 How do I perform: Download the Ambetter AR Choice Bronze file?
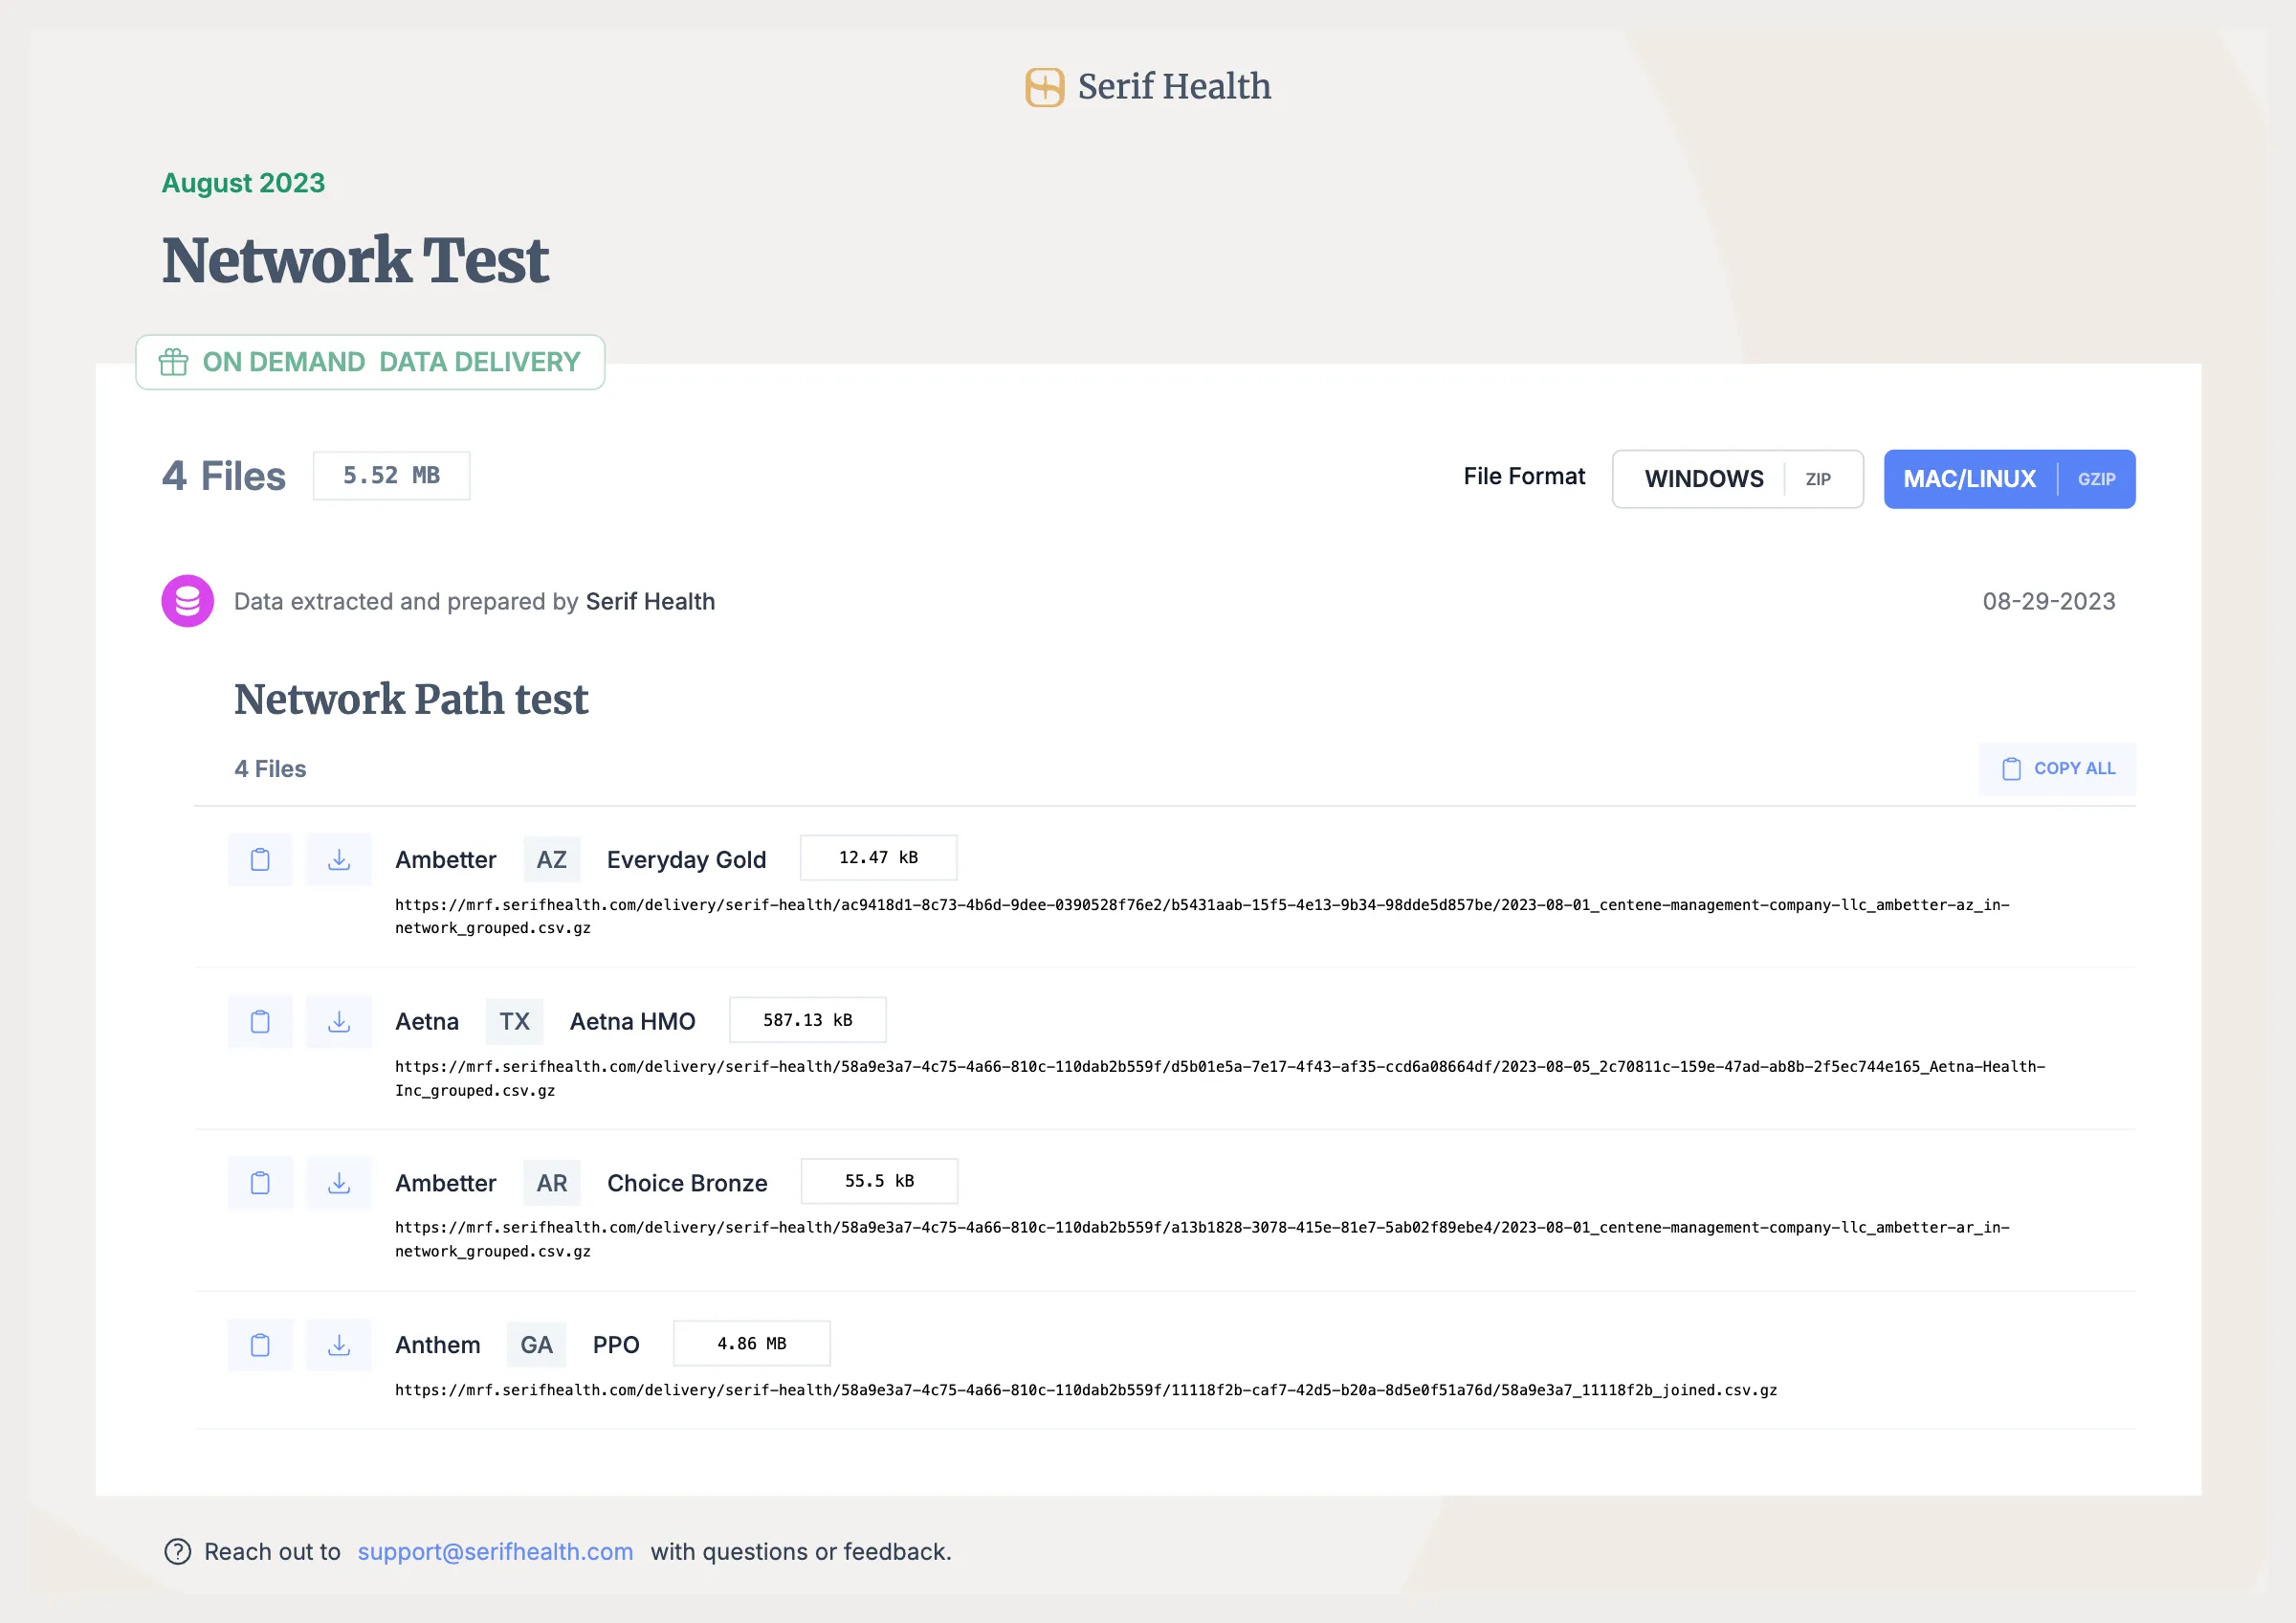338,1183
